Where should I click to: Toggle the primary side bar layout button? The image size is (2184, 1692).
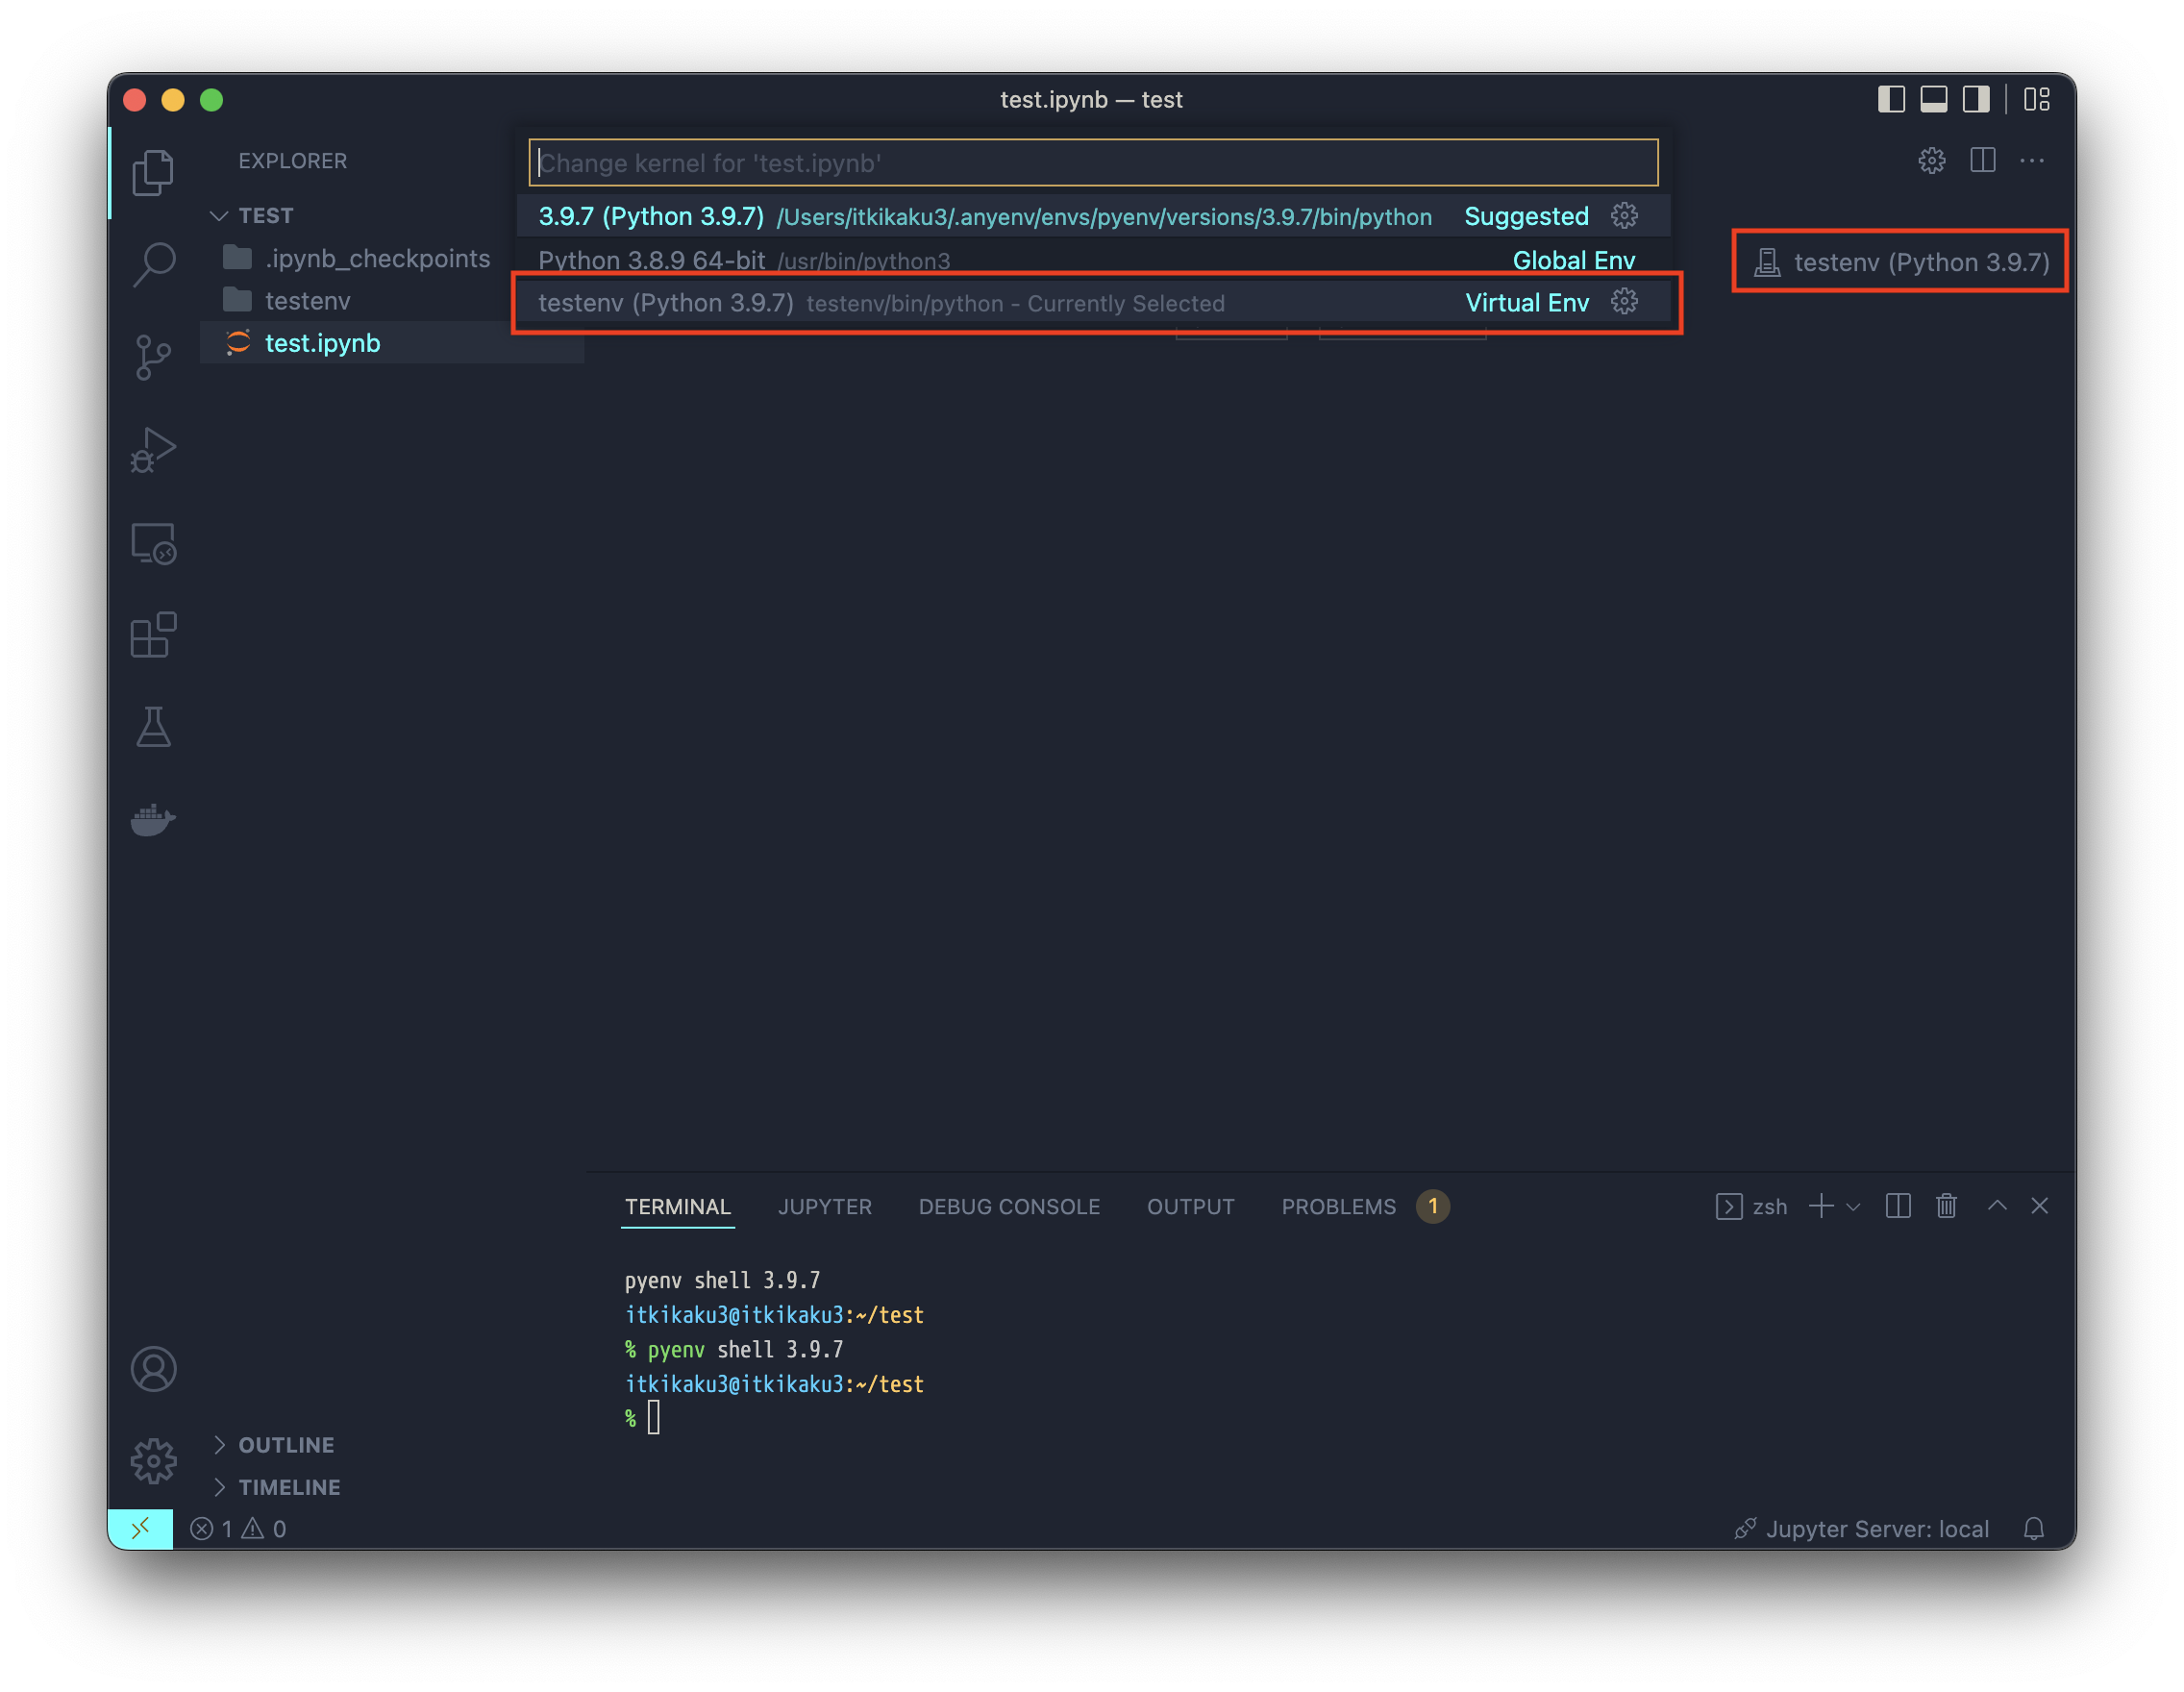(x=1891, y=99)
